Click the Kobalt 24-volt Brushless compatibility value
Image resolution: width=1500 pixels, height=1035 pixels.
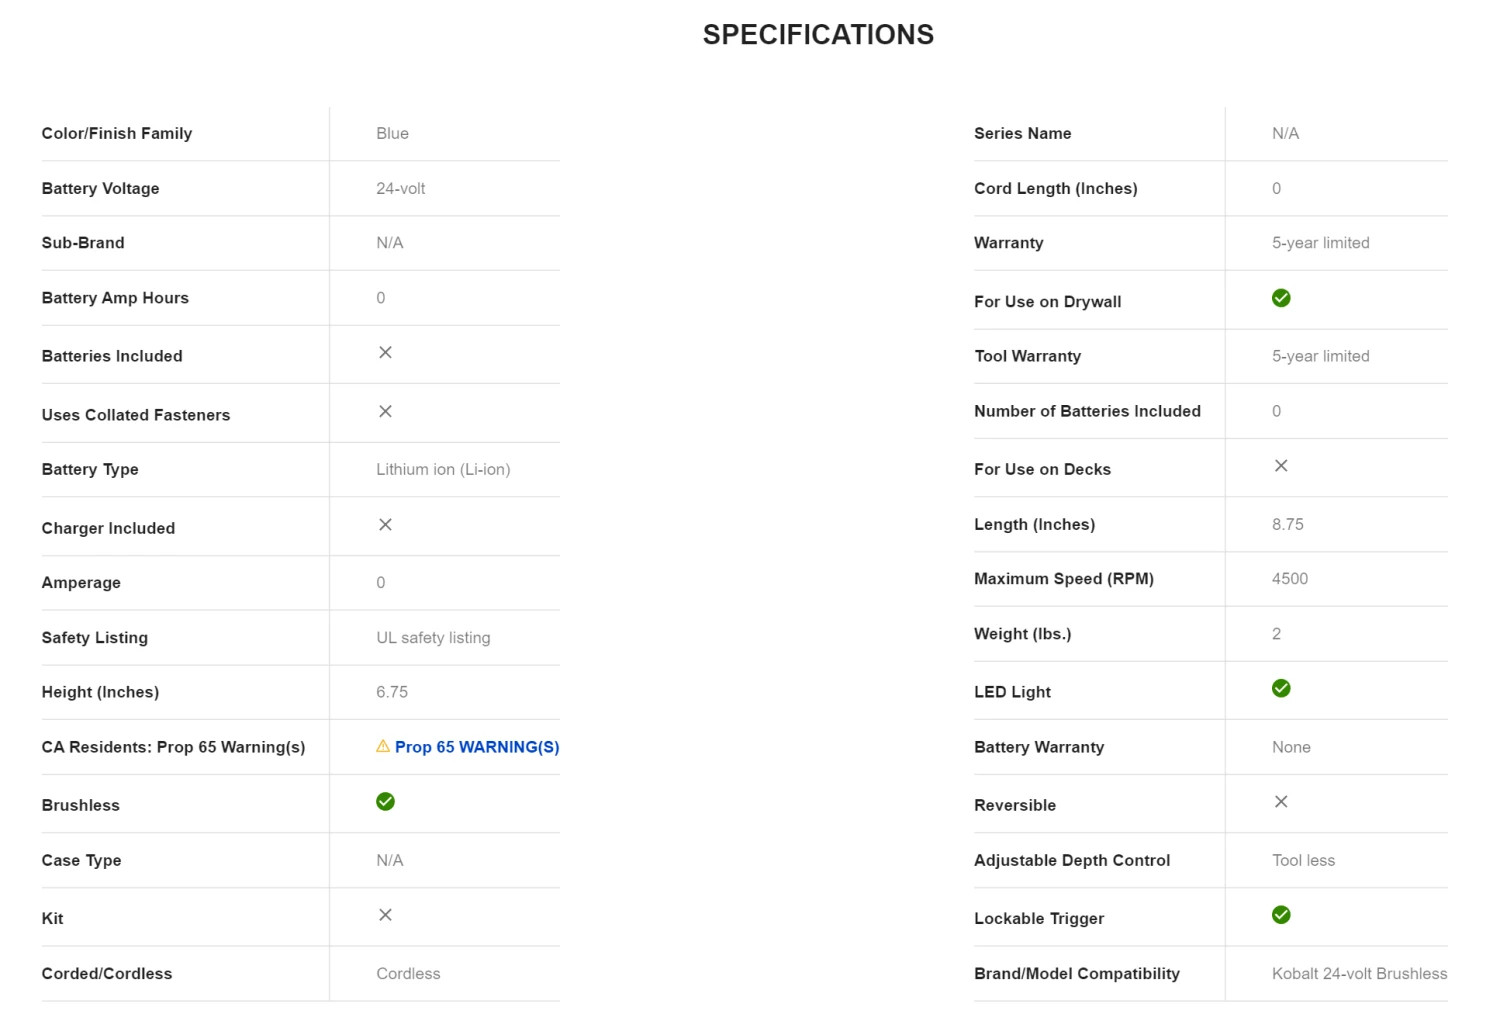[x=1359, y=974]
